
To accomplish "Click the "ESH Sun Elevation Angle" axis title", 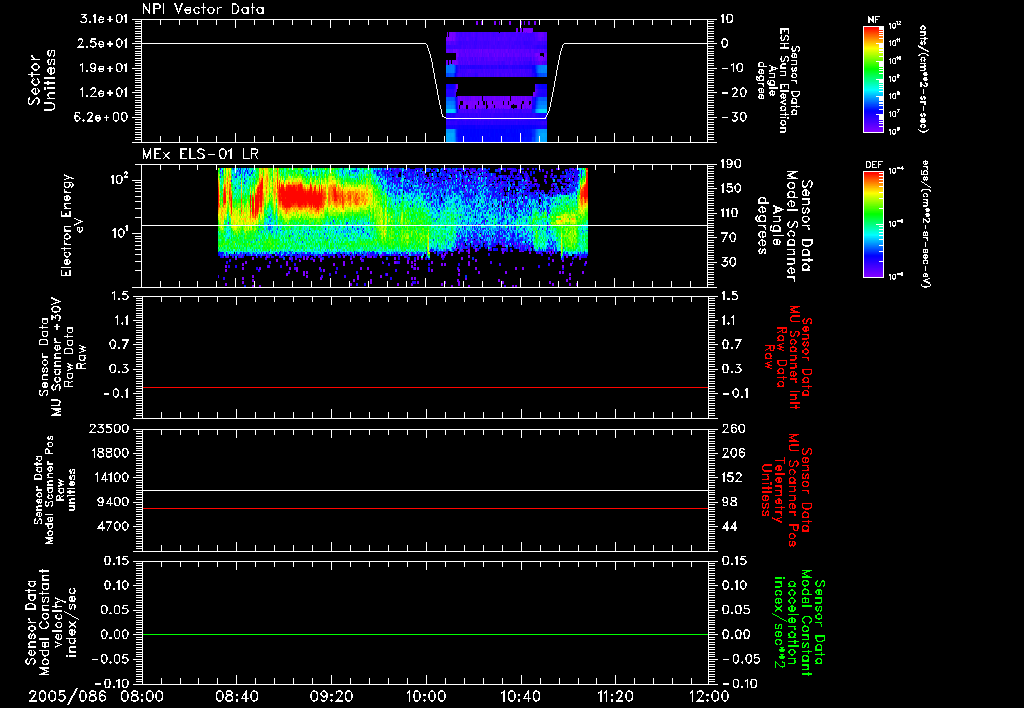I will 777,80.
